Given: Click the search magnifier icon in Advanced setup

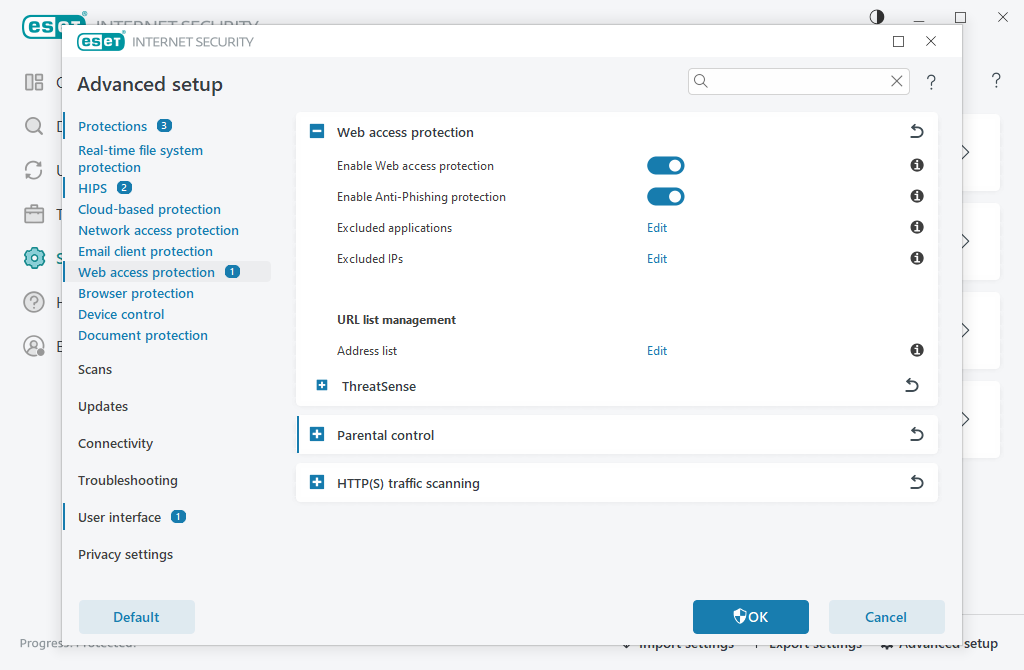Looking at the screenshot, I should (701, 81).
